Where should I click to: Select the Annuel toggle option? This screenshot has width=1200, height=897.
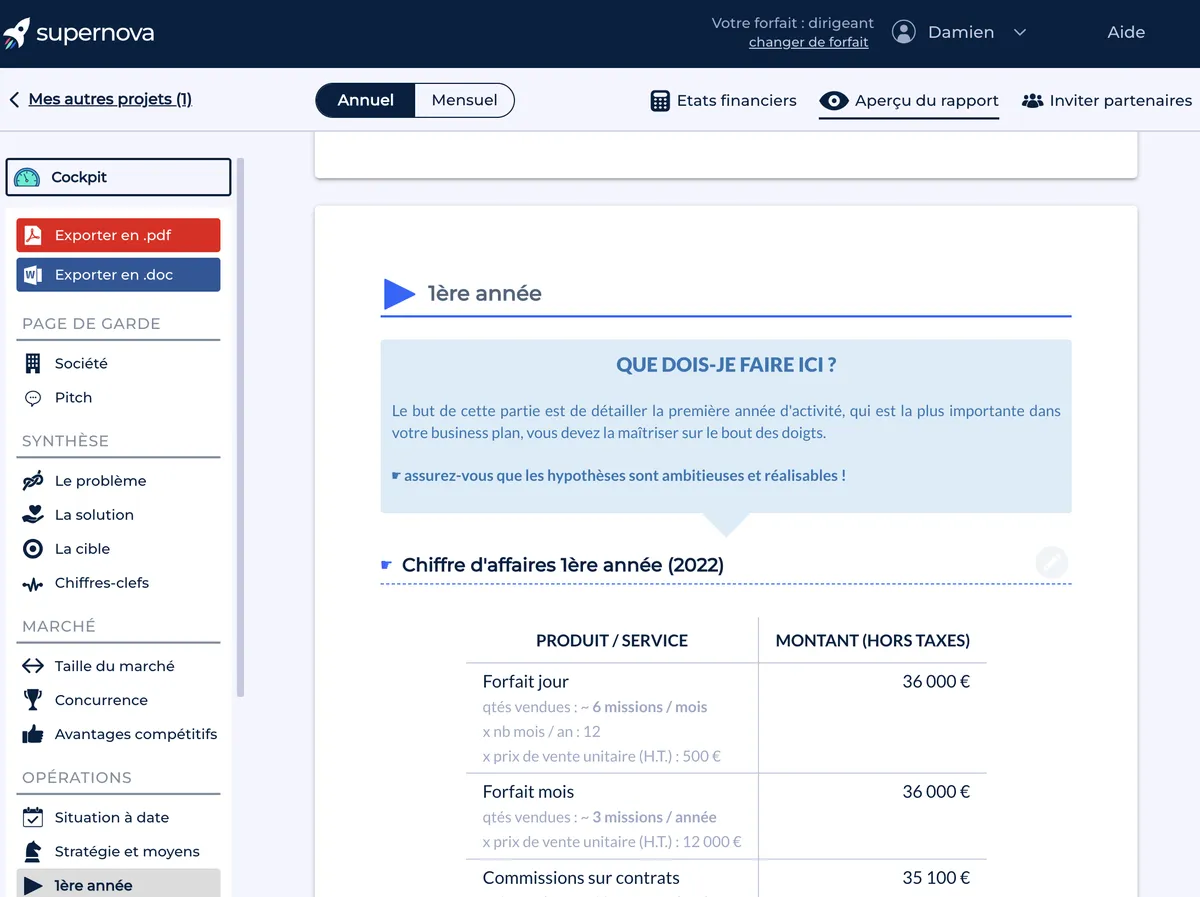pos(365,100)
